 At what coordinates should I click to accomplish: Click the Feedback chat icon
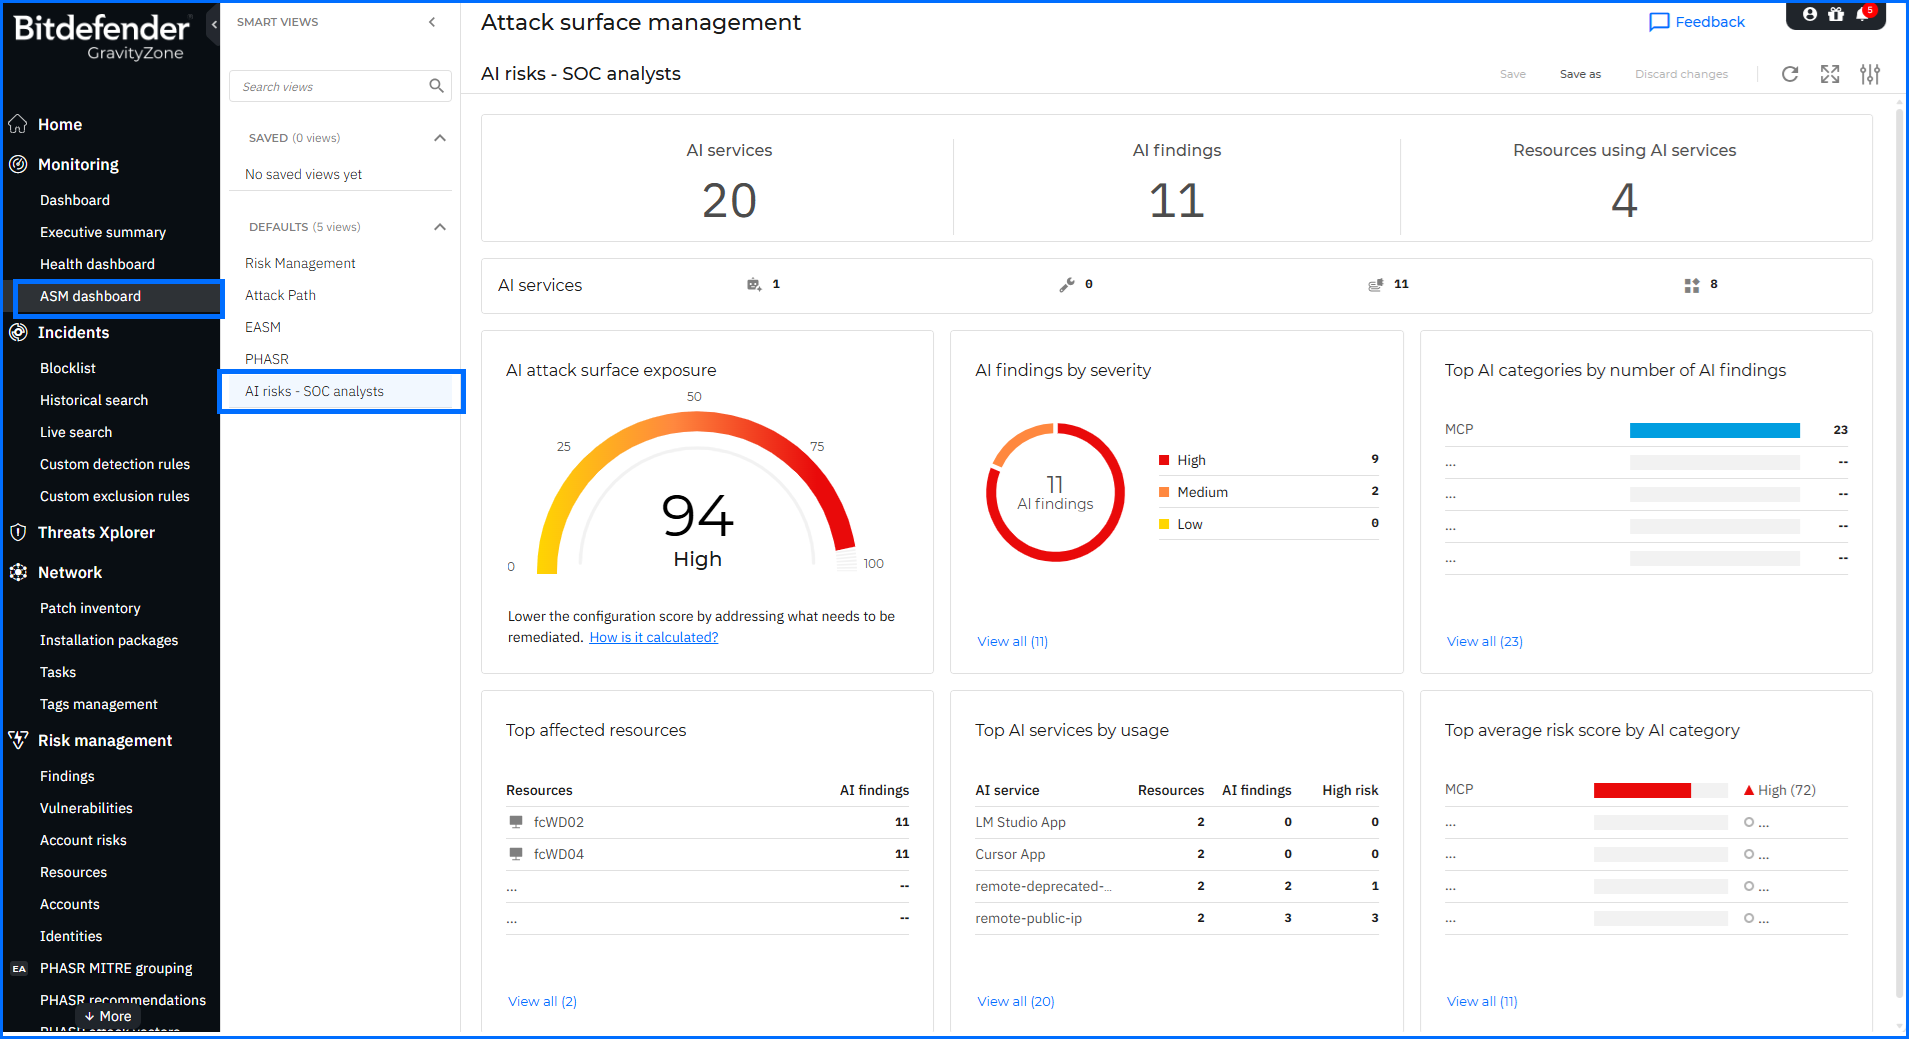pos(1659,22)
